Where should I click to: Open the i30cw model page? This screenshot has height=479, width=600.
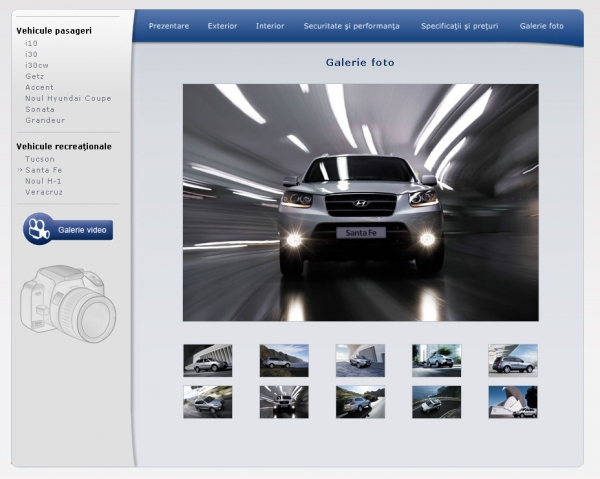click(x=37, y=65)
